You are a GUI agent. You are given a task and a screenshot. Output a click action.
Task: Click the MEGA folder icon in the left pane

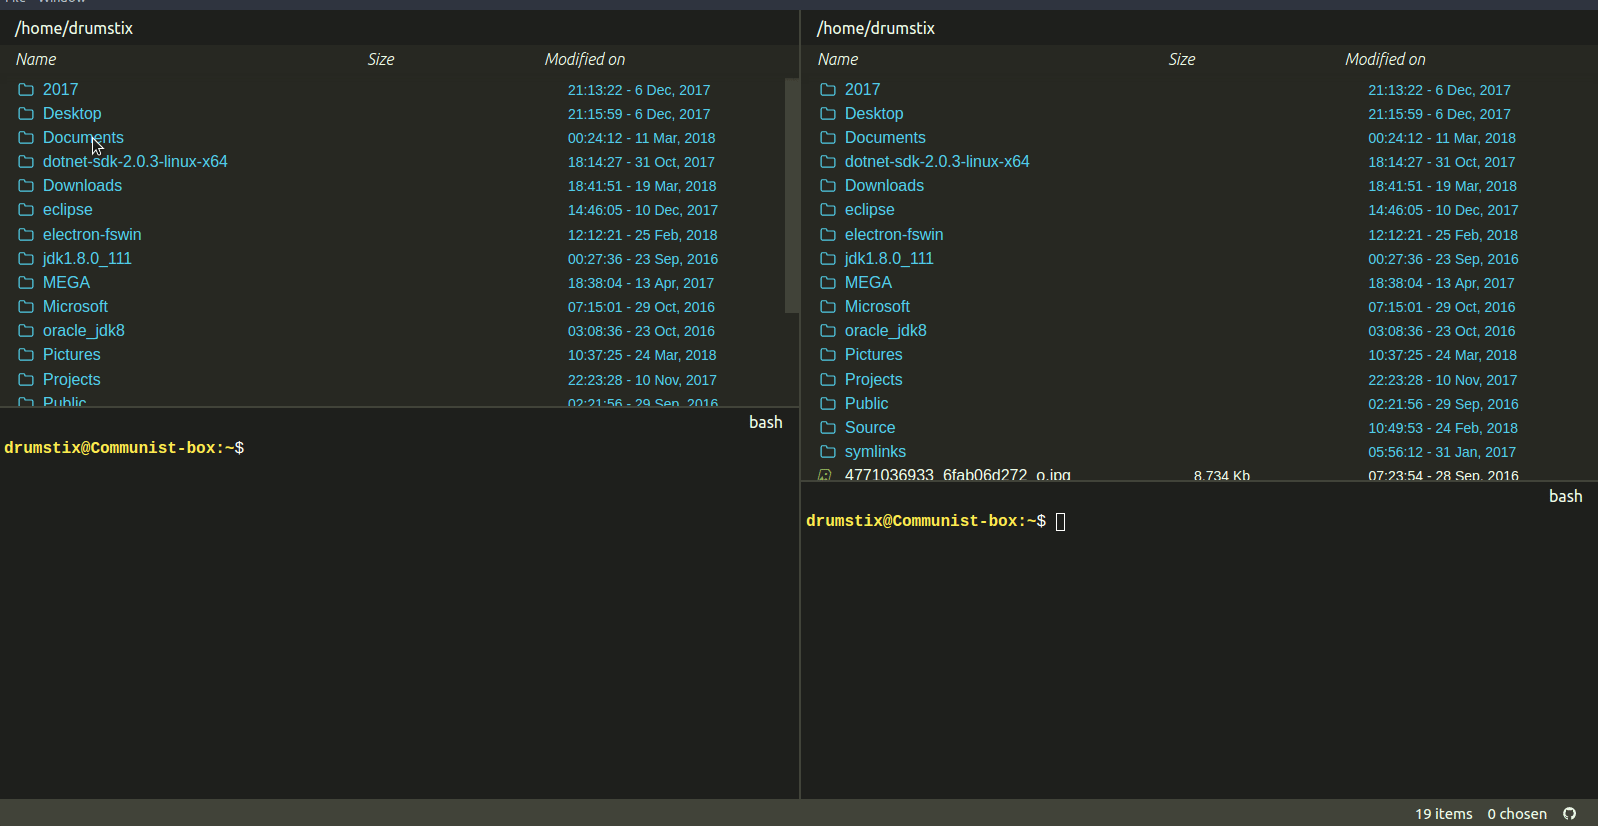26,283
